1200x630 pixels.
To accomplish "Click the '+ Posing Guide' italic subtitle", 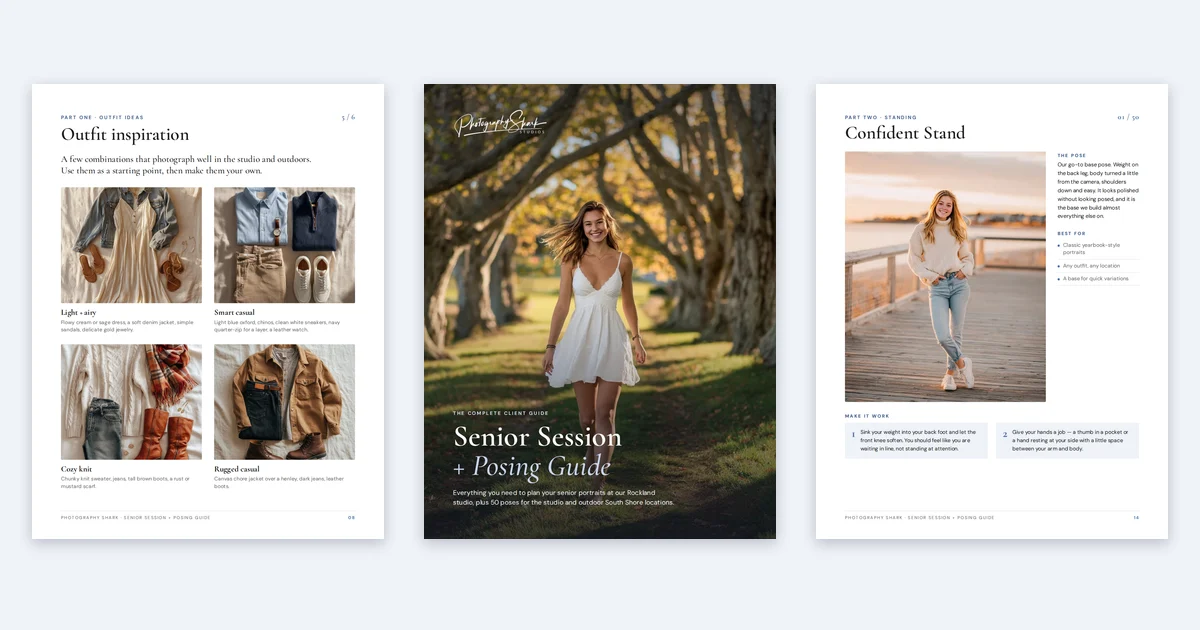I will click(531, 467).
